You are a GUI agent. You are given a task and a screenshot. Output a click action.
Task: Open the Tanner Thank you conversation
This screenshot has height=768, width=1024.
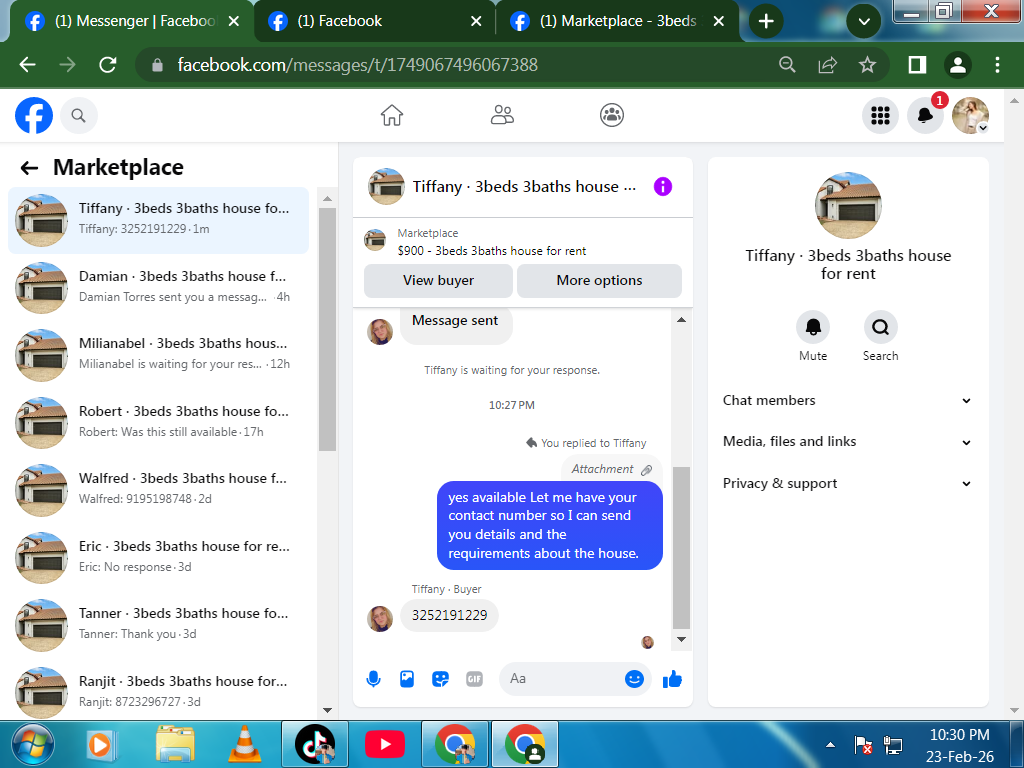158,625
